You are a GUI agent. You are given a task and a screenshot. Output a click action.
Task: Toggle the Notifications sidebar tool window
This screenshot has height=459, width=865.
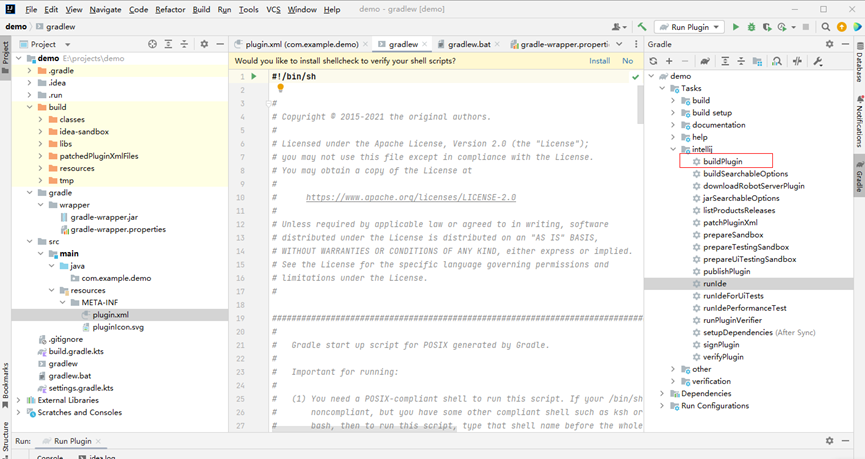pyautogui.click(x=859, y=121)
